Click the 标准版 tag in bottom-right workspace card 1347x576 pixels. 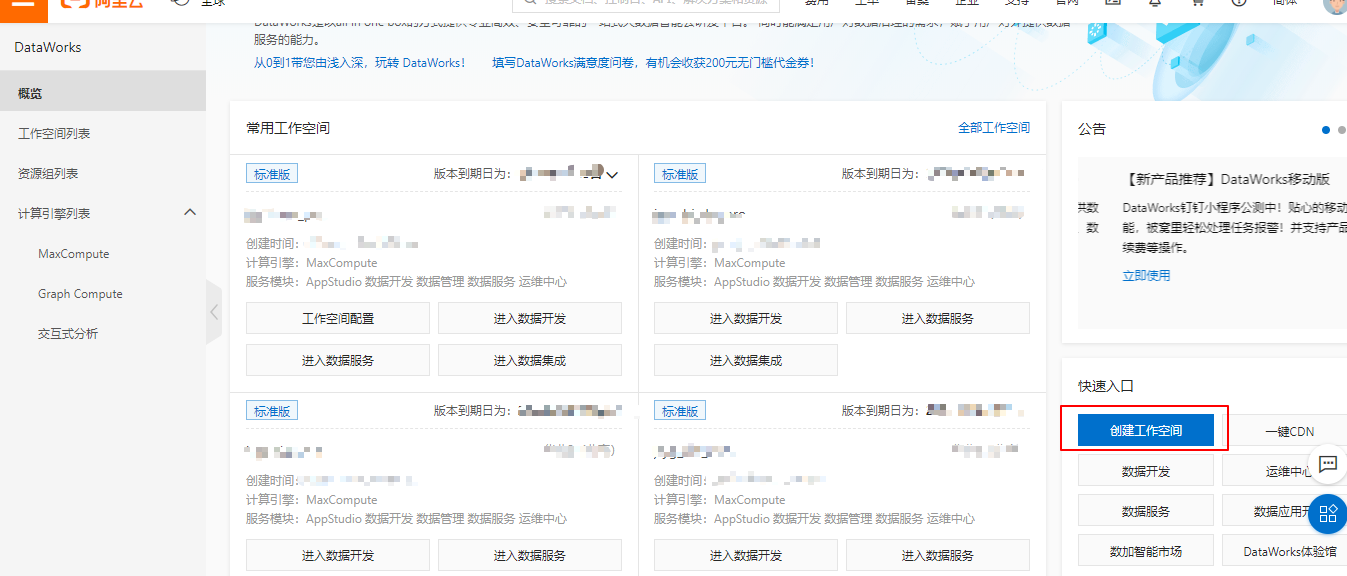pyautogui.click(x=680, y=411)
